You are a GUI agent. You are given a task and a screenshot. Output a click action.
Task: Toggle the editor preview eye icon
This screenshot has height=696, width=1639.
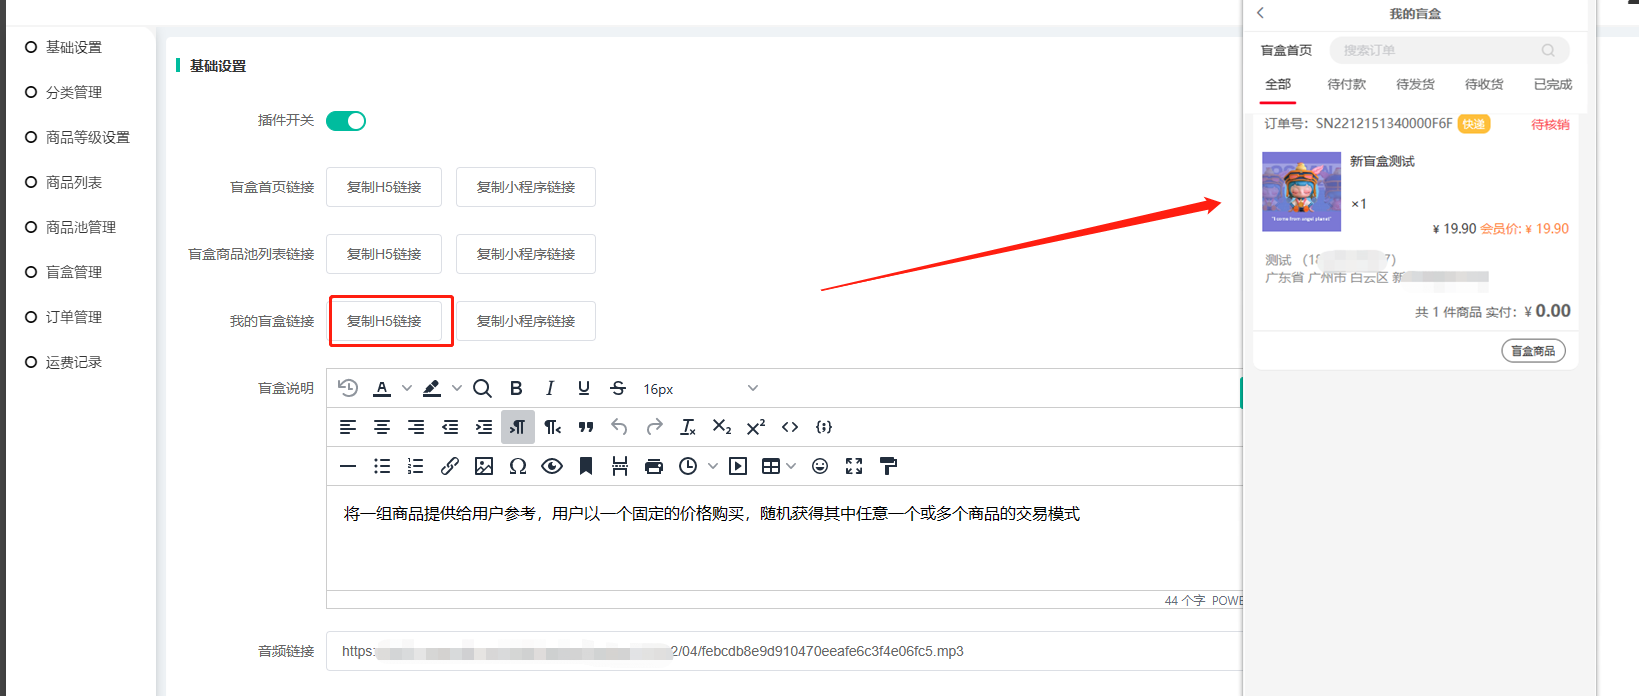click(x=552, y=466)
